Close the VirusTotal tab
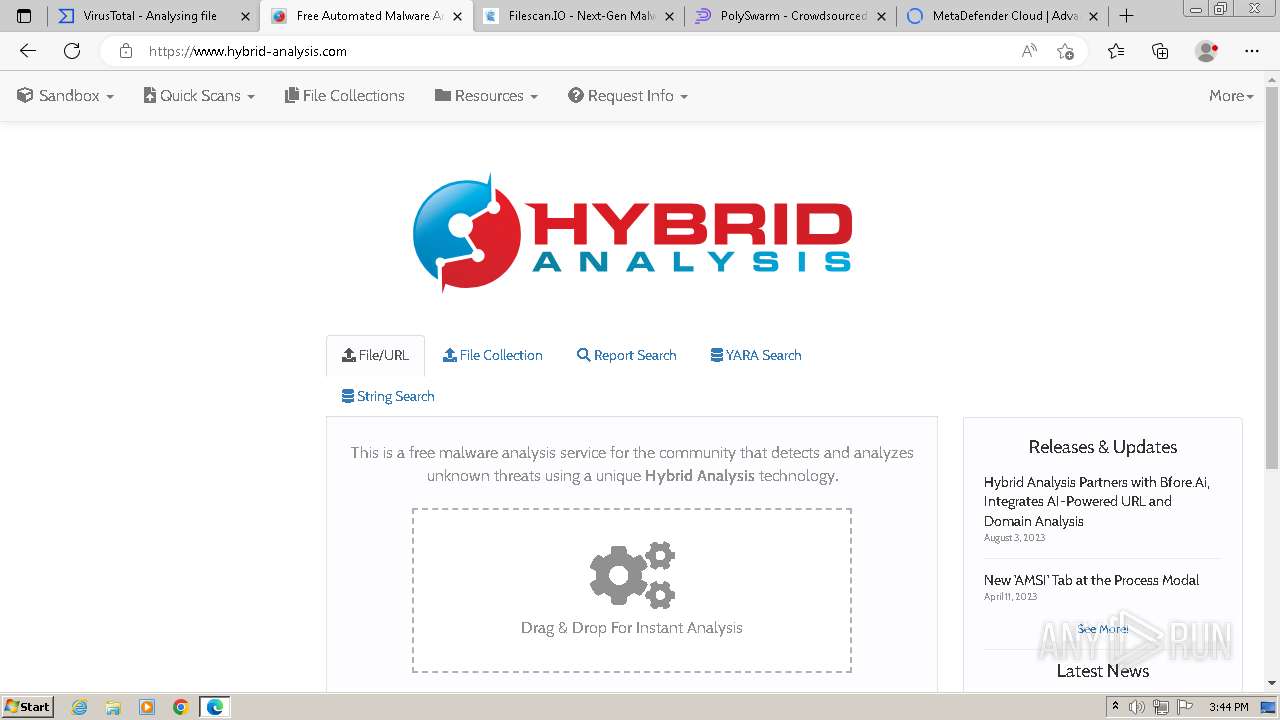The width and height of the screenshot is (1280, 720). pos(245,16)
